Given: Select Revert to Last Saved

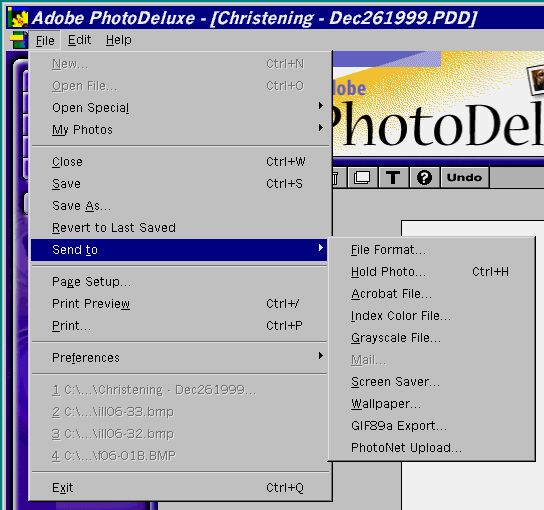Looking at the screenshot, I should pos(179,228).
